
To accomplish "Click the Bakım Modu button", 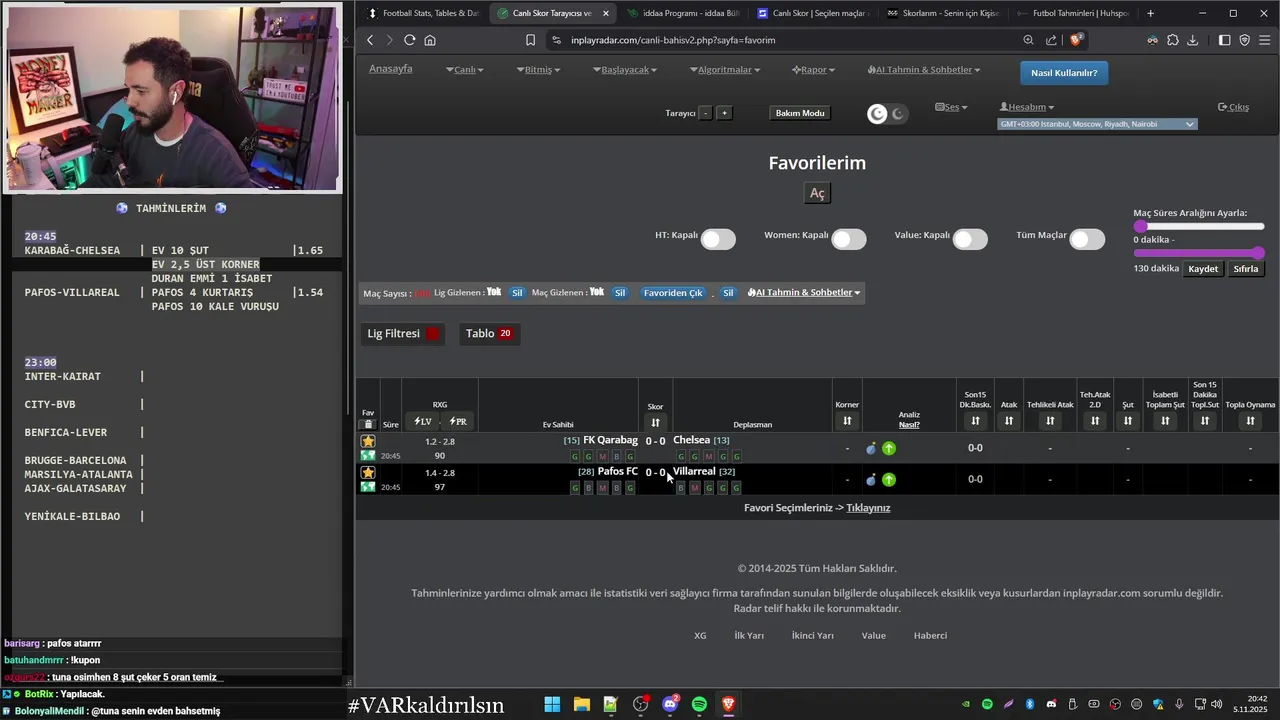I will pos(800,113).
